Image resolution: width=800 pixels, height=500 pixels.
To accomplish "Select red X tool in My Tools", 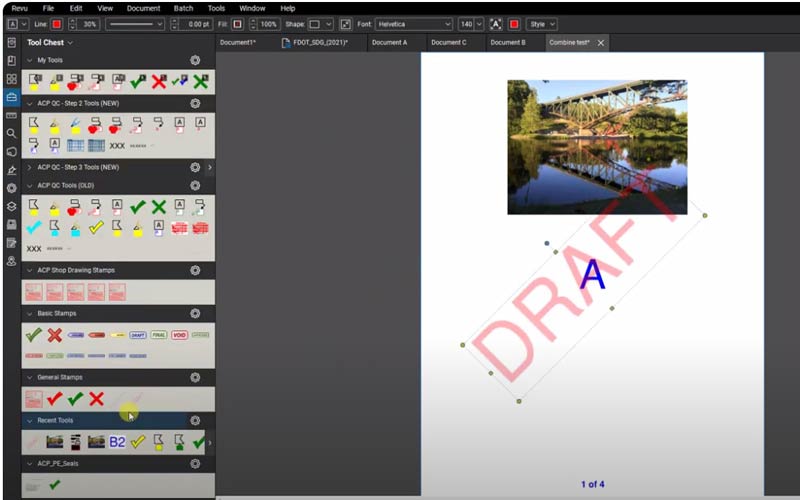I will pyautogui.click(x=159, y=81).
